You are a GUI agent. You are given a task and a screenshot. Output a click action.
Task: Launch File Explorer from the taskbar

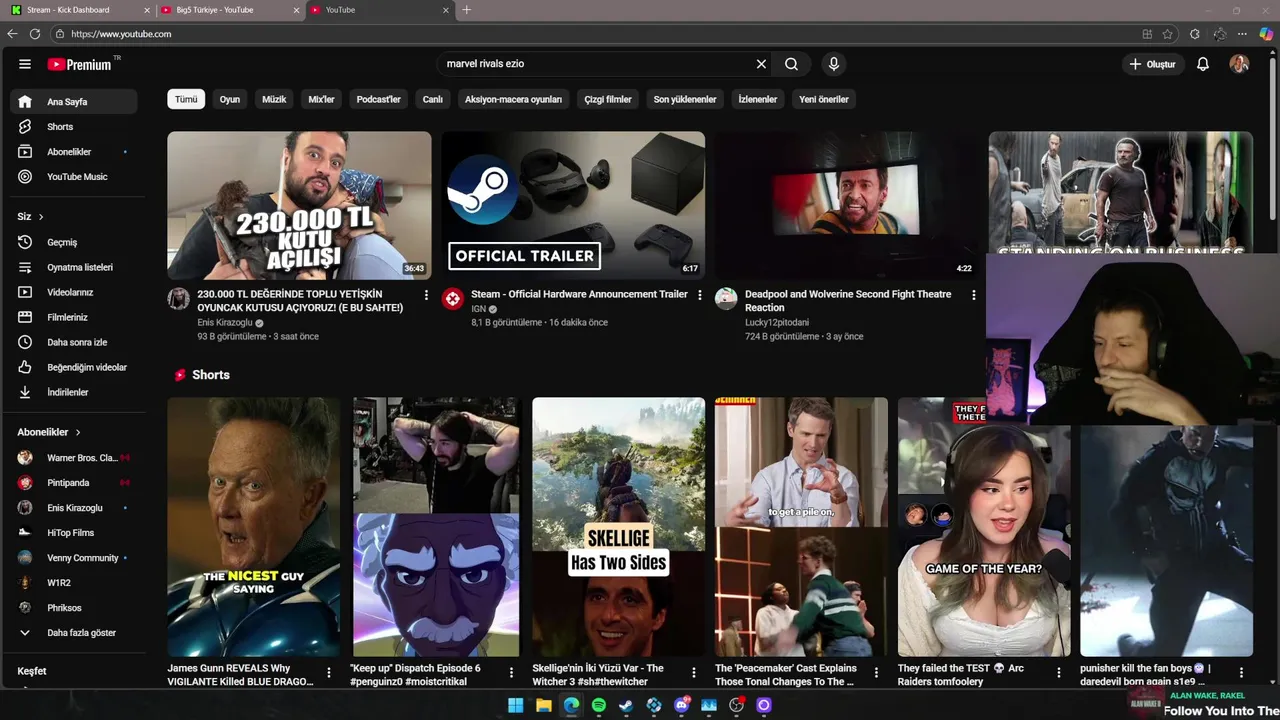tap(543, 705)
